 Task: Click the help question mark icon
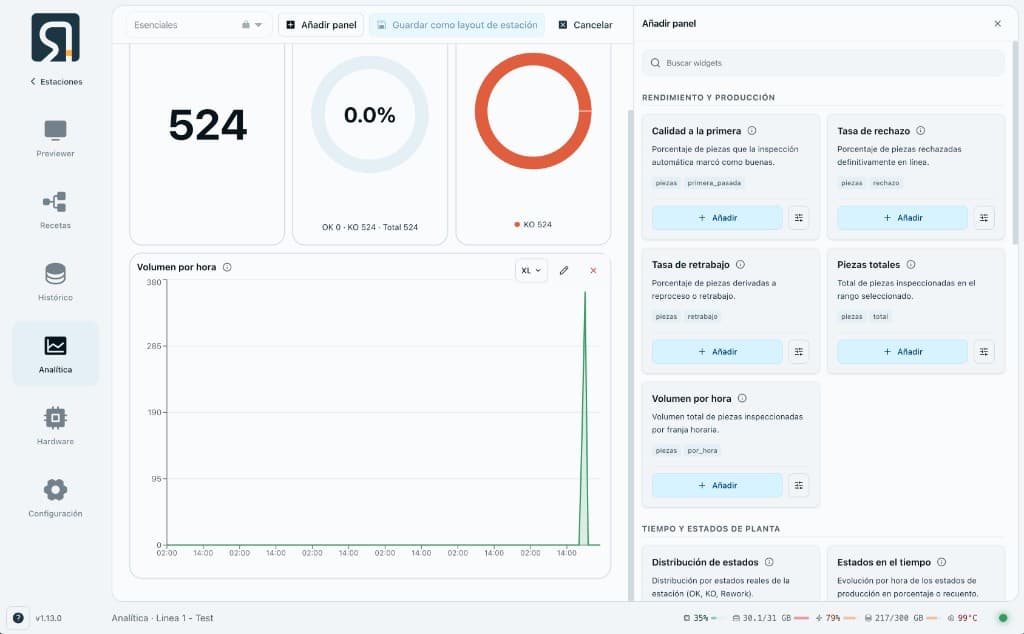tap(18, 618)
